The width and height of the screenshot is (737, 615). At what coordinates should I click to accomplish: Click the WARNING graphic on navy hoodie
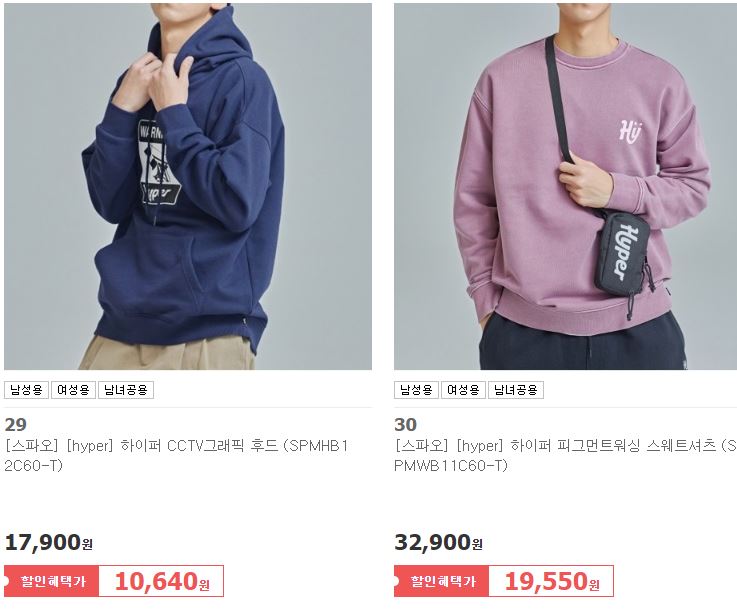(158, 163)
